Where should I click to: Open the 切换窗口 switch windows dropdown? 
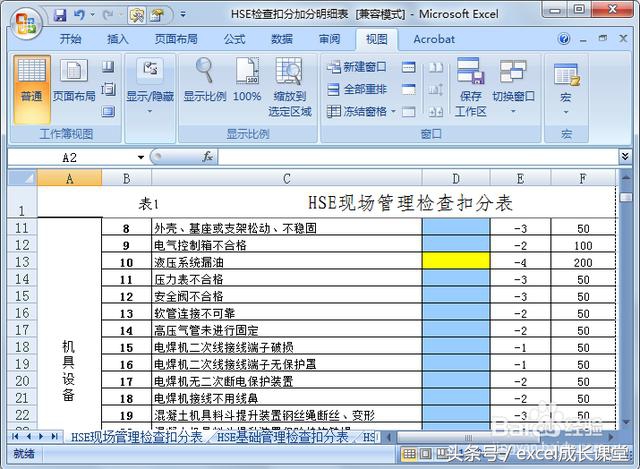513,86
